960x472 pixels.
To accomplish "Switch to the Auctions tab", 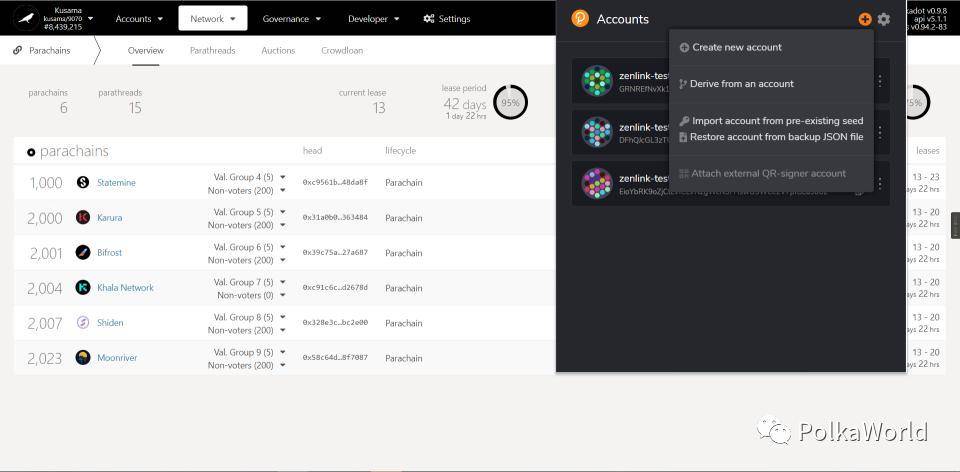I will coord(278,51).
